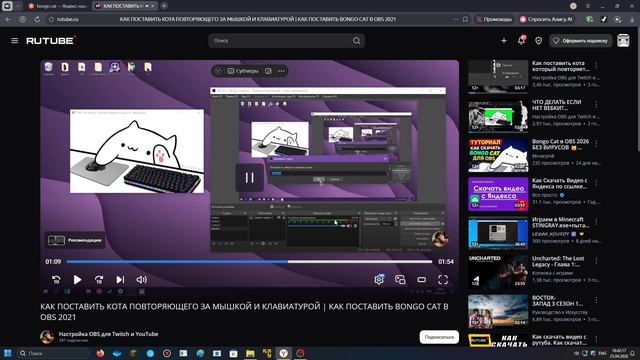This screenshot has width=640, height=360.
Task: Enable picture-in-picture mode in the player
Action: pos(400,280)
